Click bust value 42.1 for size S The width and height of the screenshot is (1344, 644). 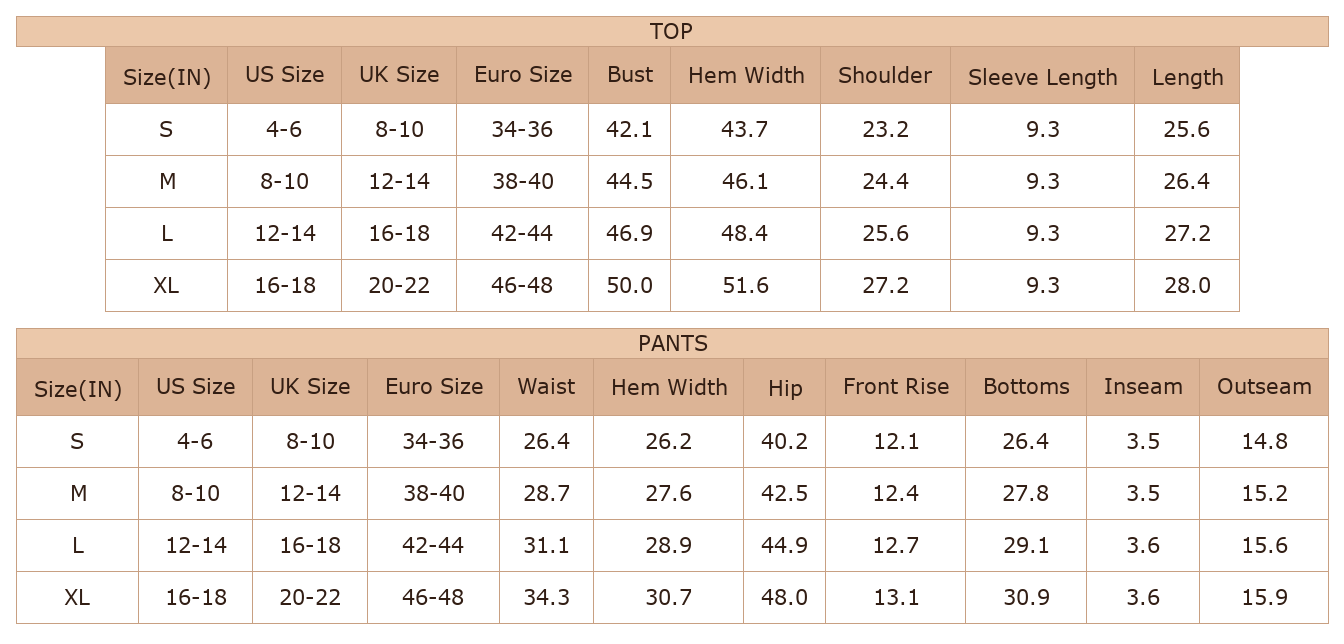(629, 129)
